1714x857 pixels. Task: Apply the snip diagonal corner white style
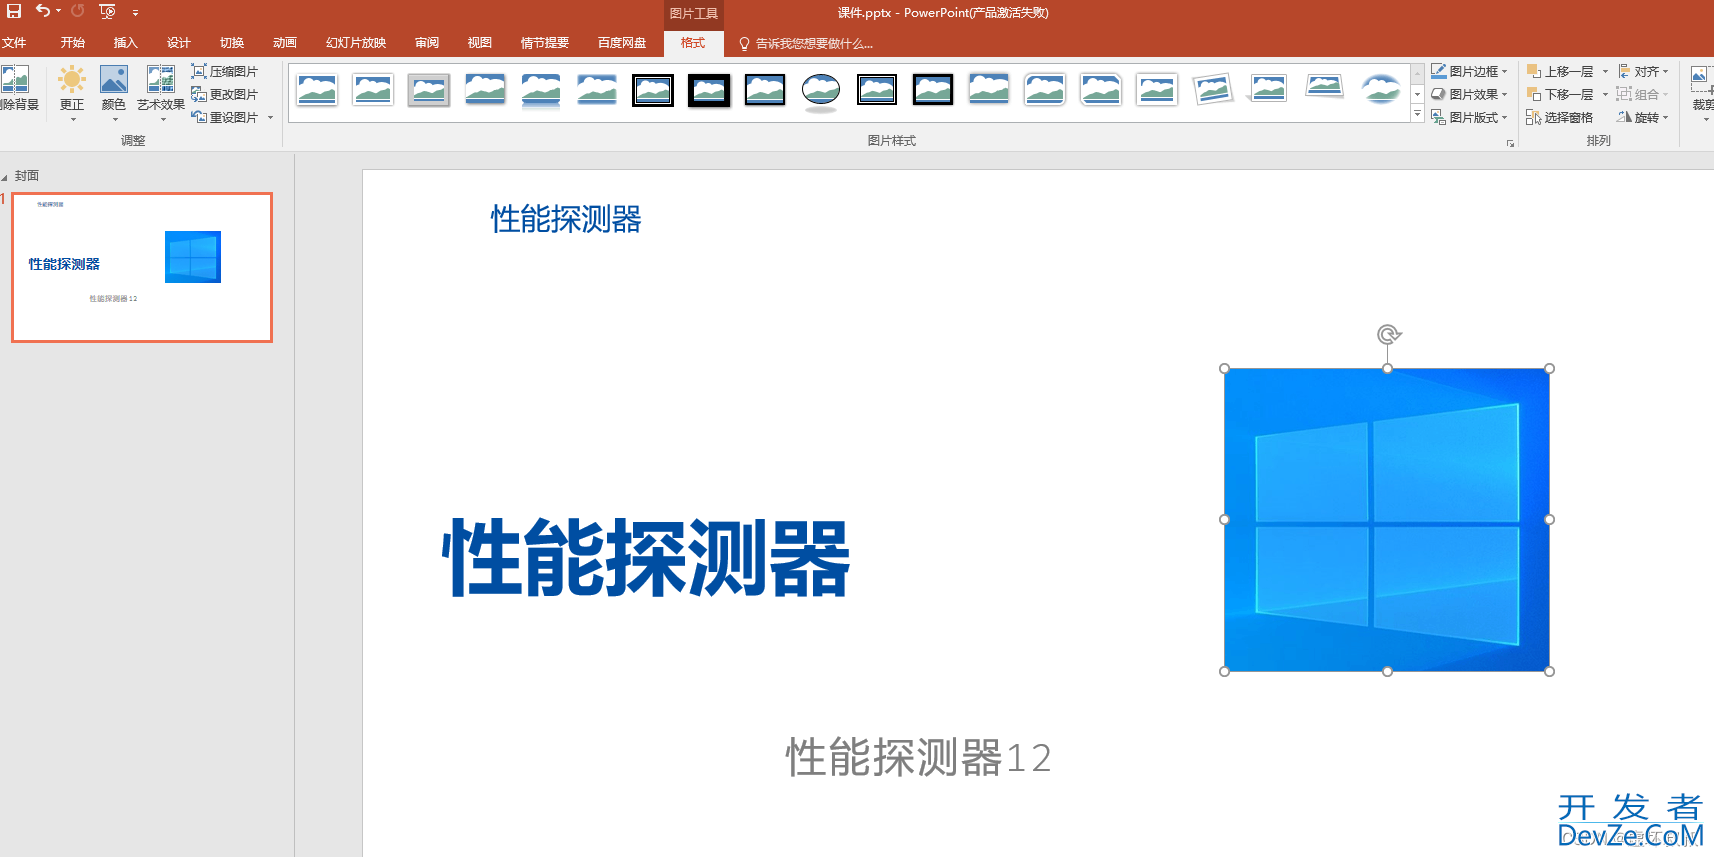(x=1101, y=90)
